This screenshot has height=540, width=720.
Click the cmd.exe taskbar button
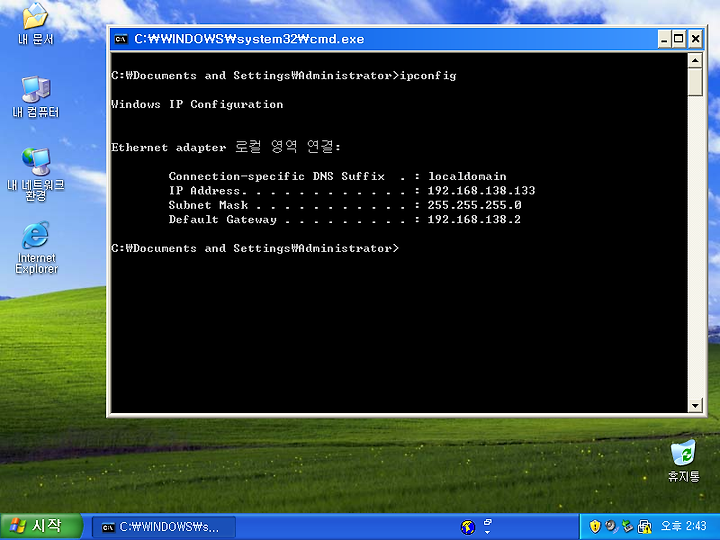coord(164,527)
